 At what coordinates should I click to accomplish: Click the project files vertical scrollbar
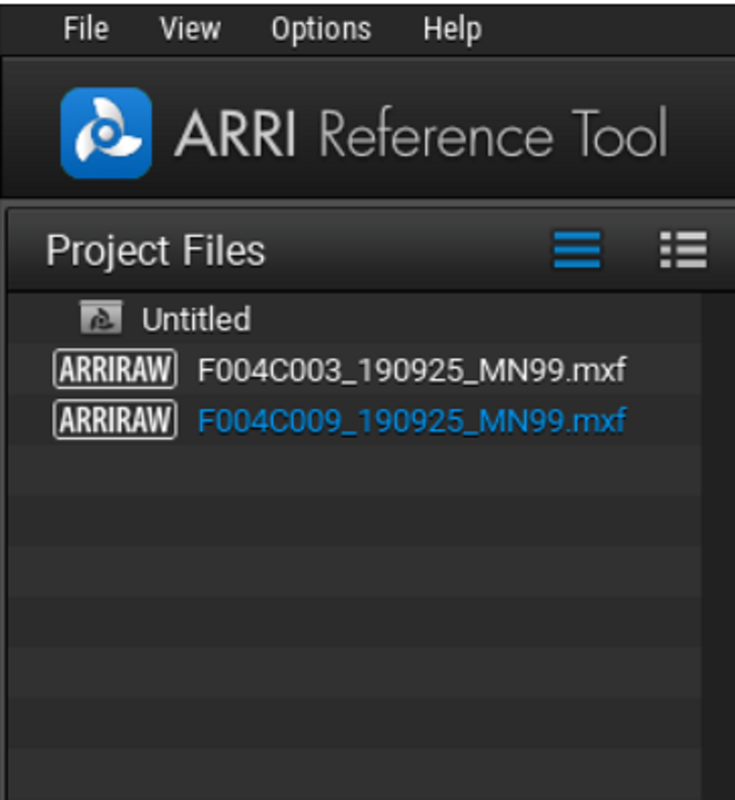[718, 546]
